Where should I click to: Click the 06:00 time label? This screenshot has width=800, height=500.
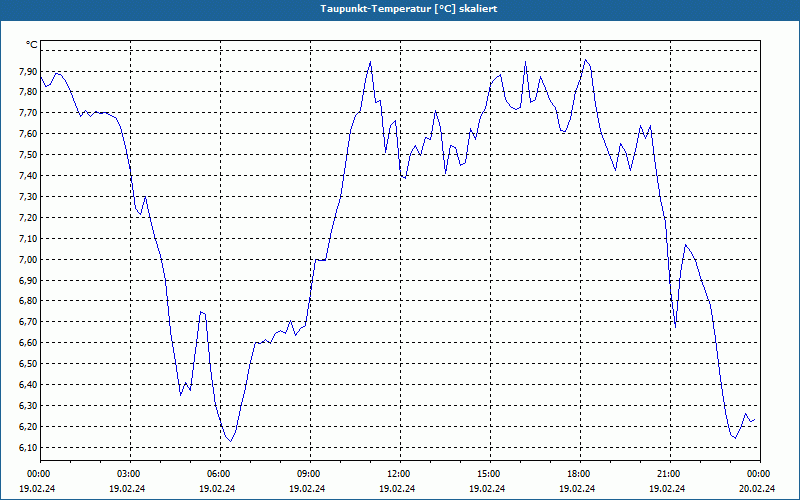220,474
